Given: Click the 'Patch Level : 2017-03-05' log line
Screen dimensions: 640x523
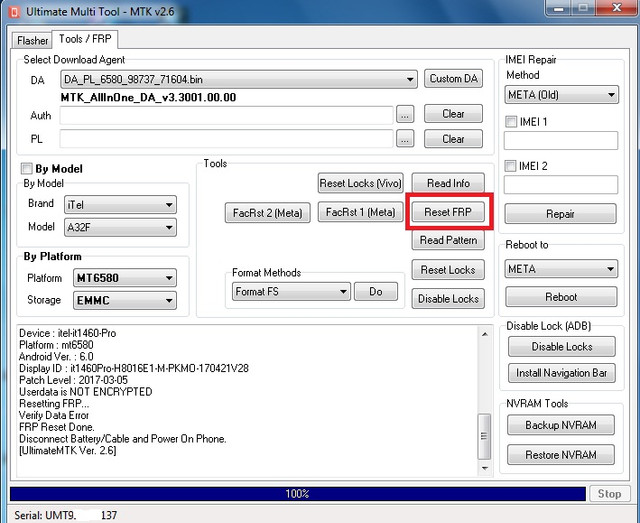Looking at the screenshot, I should click(73, 380).
